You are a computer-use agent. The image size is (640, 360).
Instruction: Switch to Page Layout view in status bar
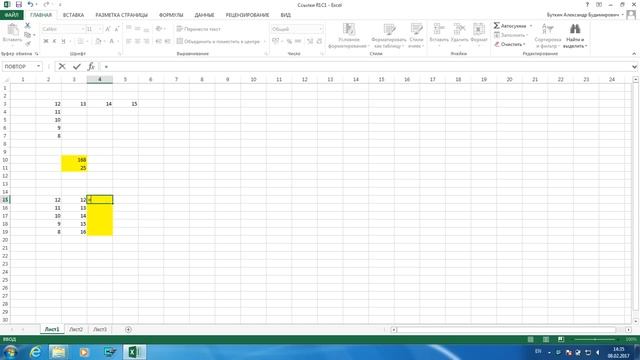point(546,340)
